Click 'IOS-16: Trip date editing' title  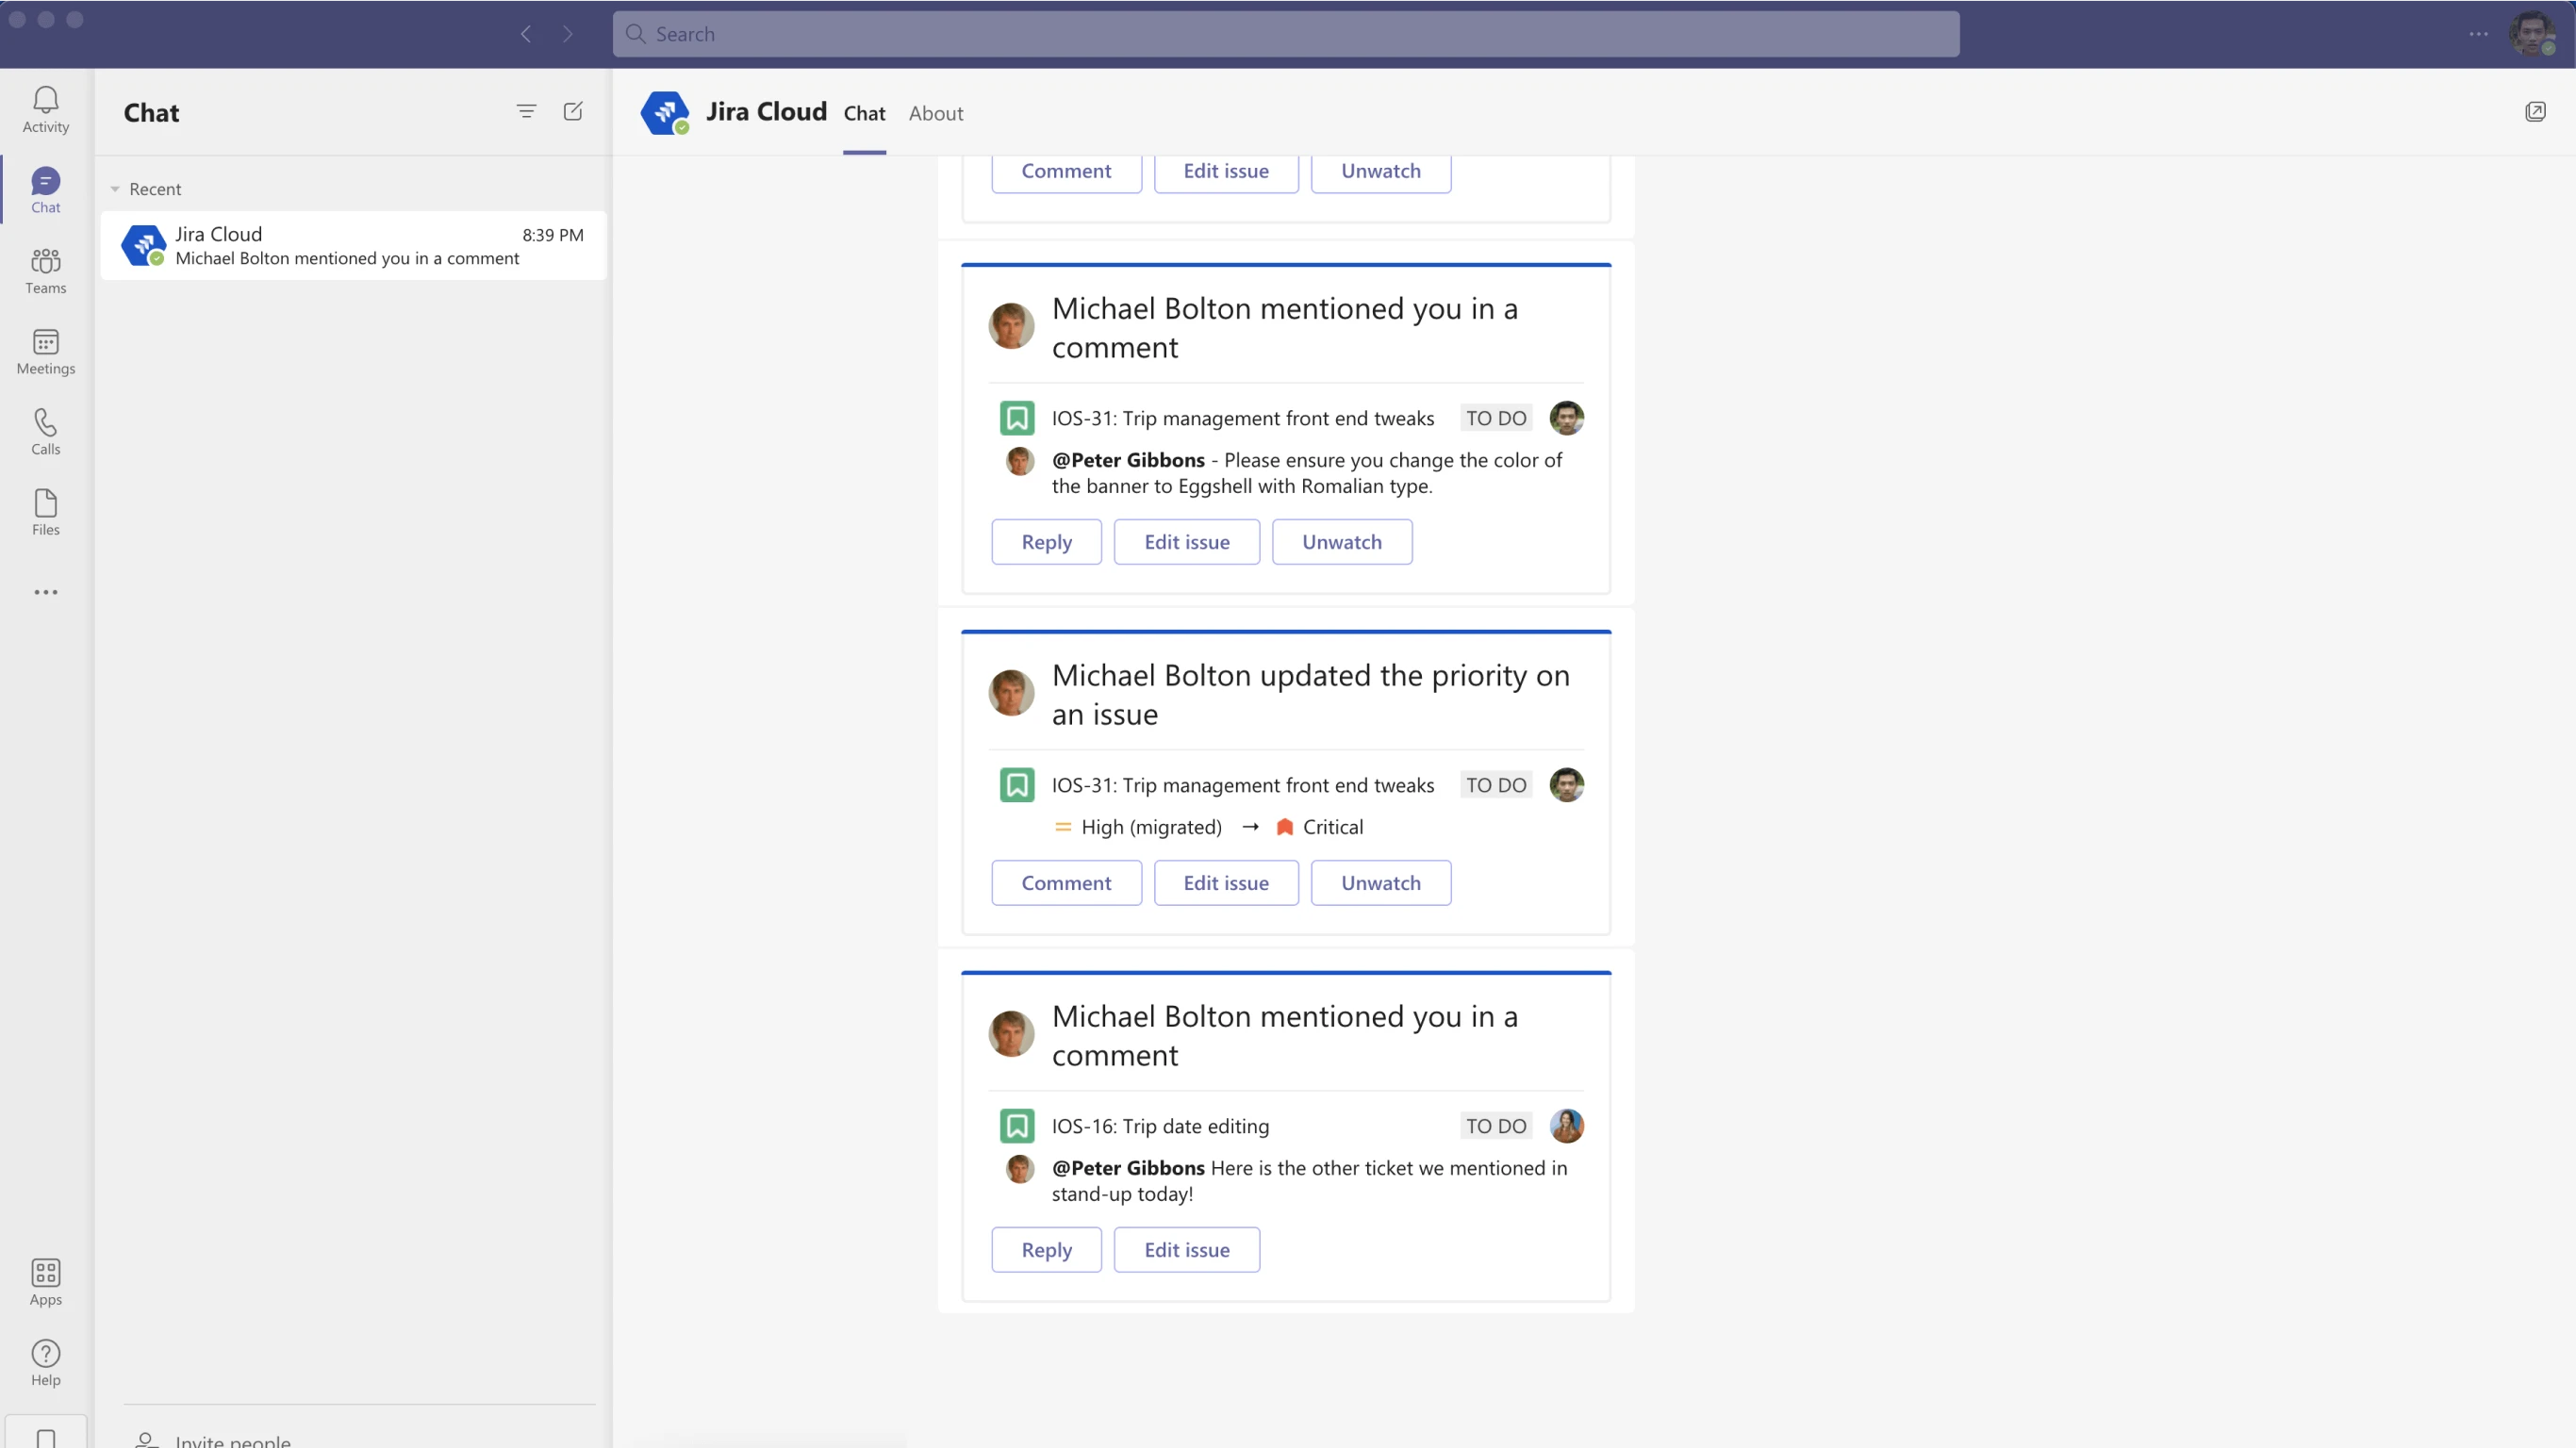pos(1160,1126)
